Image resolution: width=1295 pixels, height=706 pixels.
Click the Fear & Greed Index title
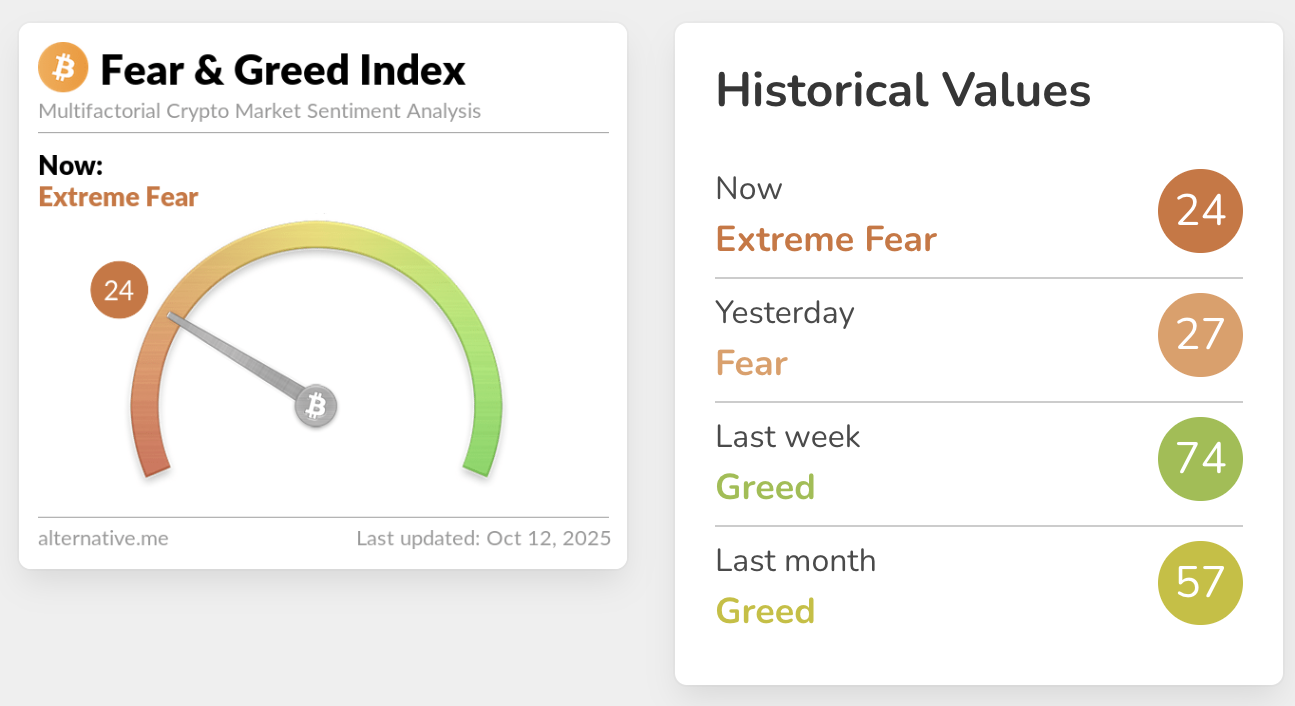click(x=283, y=70)
